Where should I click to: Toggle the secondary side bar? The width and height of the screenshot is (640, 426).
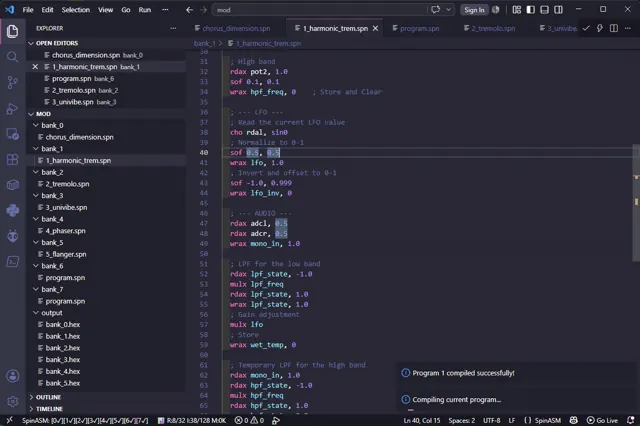[x=558, y=10]
